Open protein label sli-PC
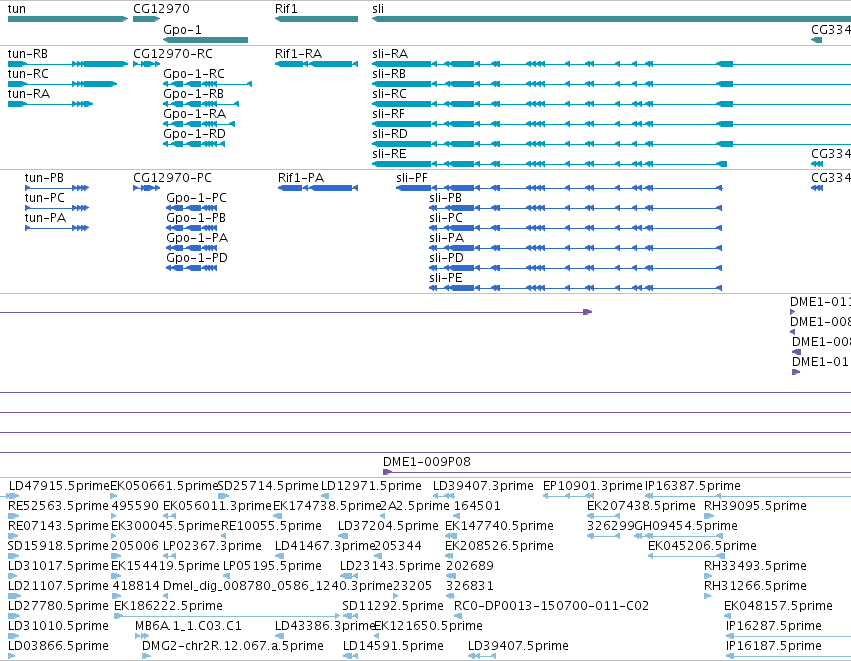The height and width of the screenshot is (661, 851). click(x=446, y=218)
